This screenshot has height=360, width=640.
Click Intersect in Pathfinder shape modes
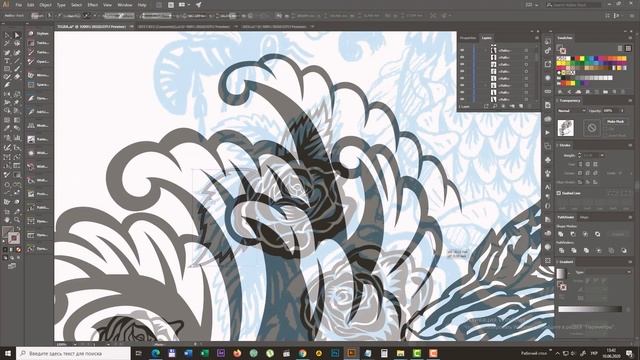click(x=585, y=234)
